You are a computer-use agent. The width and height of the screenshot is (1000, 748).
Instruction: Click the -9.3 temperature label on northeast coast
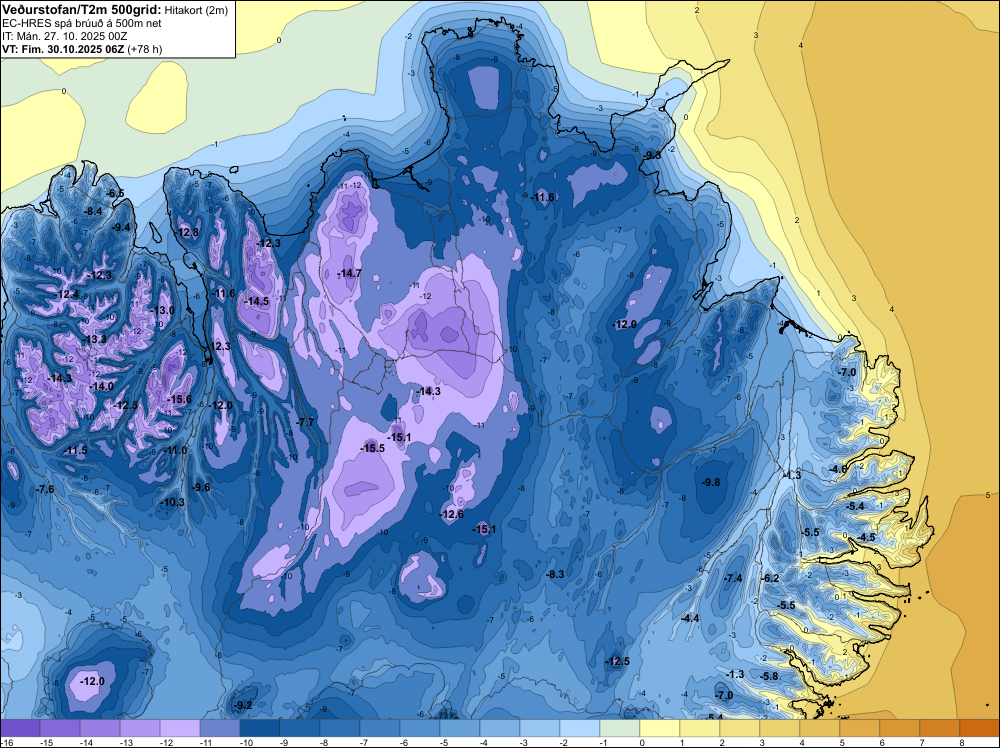pos(652,155)
